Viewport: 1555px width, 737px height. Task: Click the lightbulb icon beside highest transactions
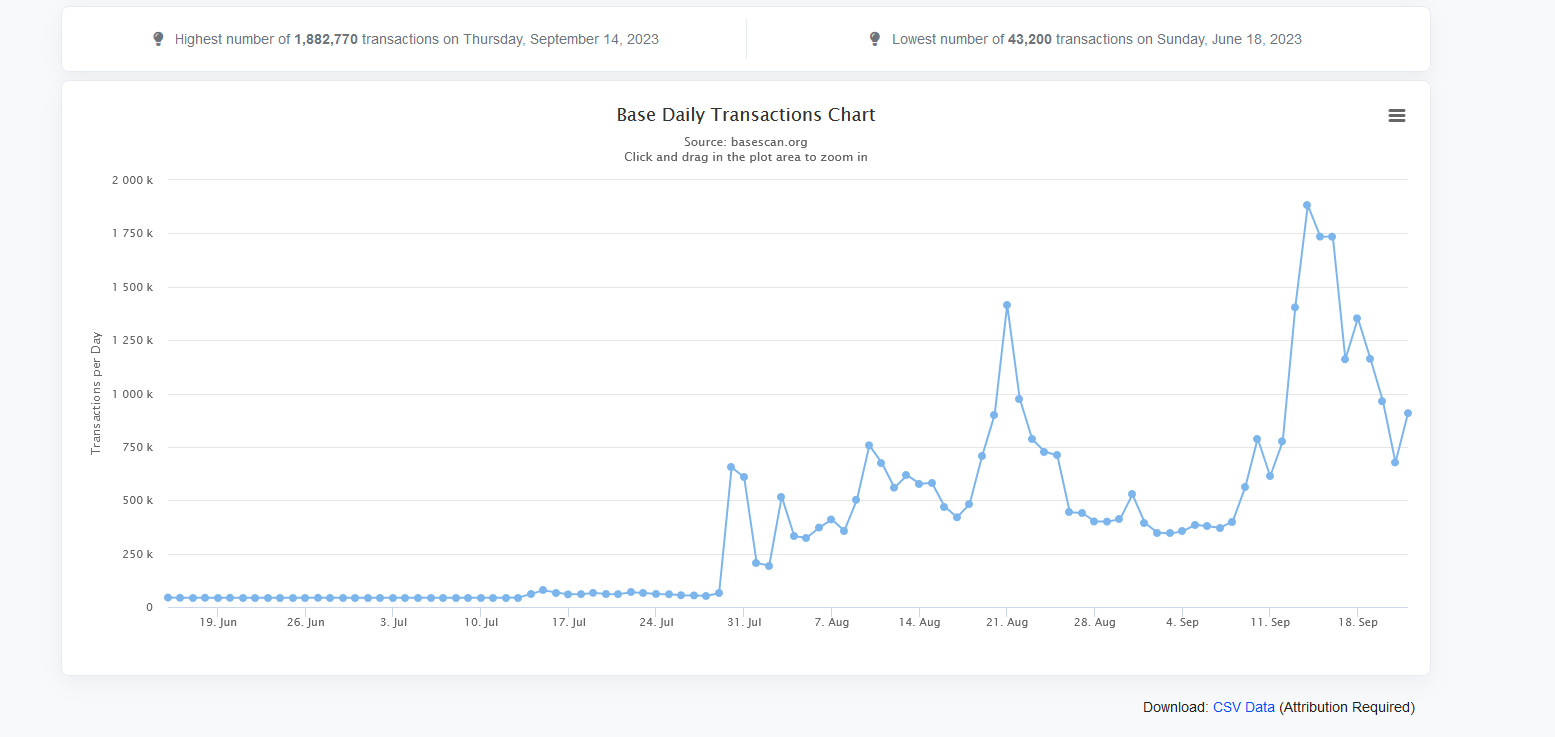(158, 39)
